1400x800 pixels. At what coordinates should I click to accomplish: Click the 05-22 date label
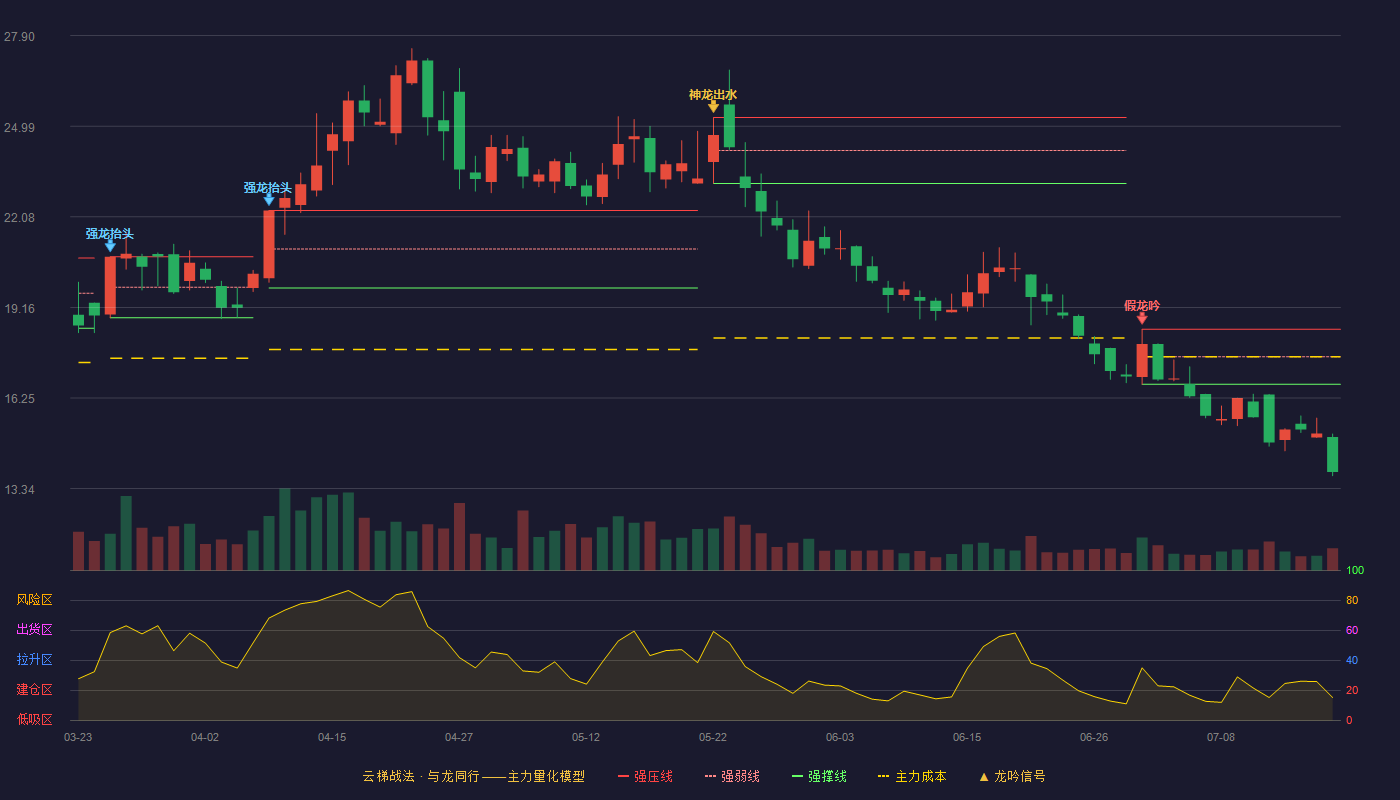click(x=713, y=737)
